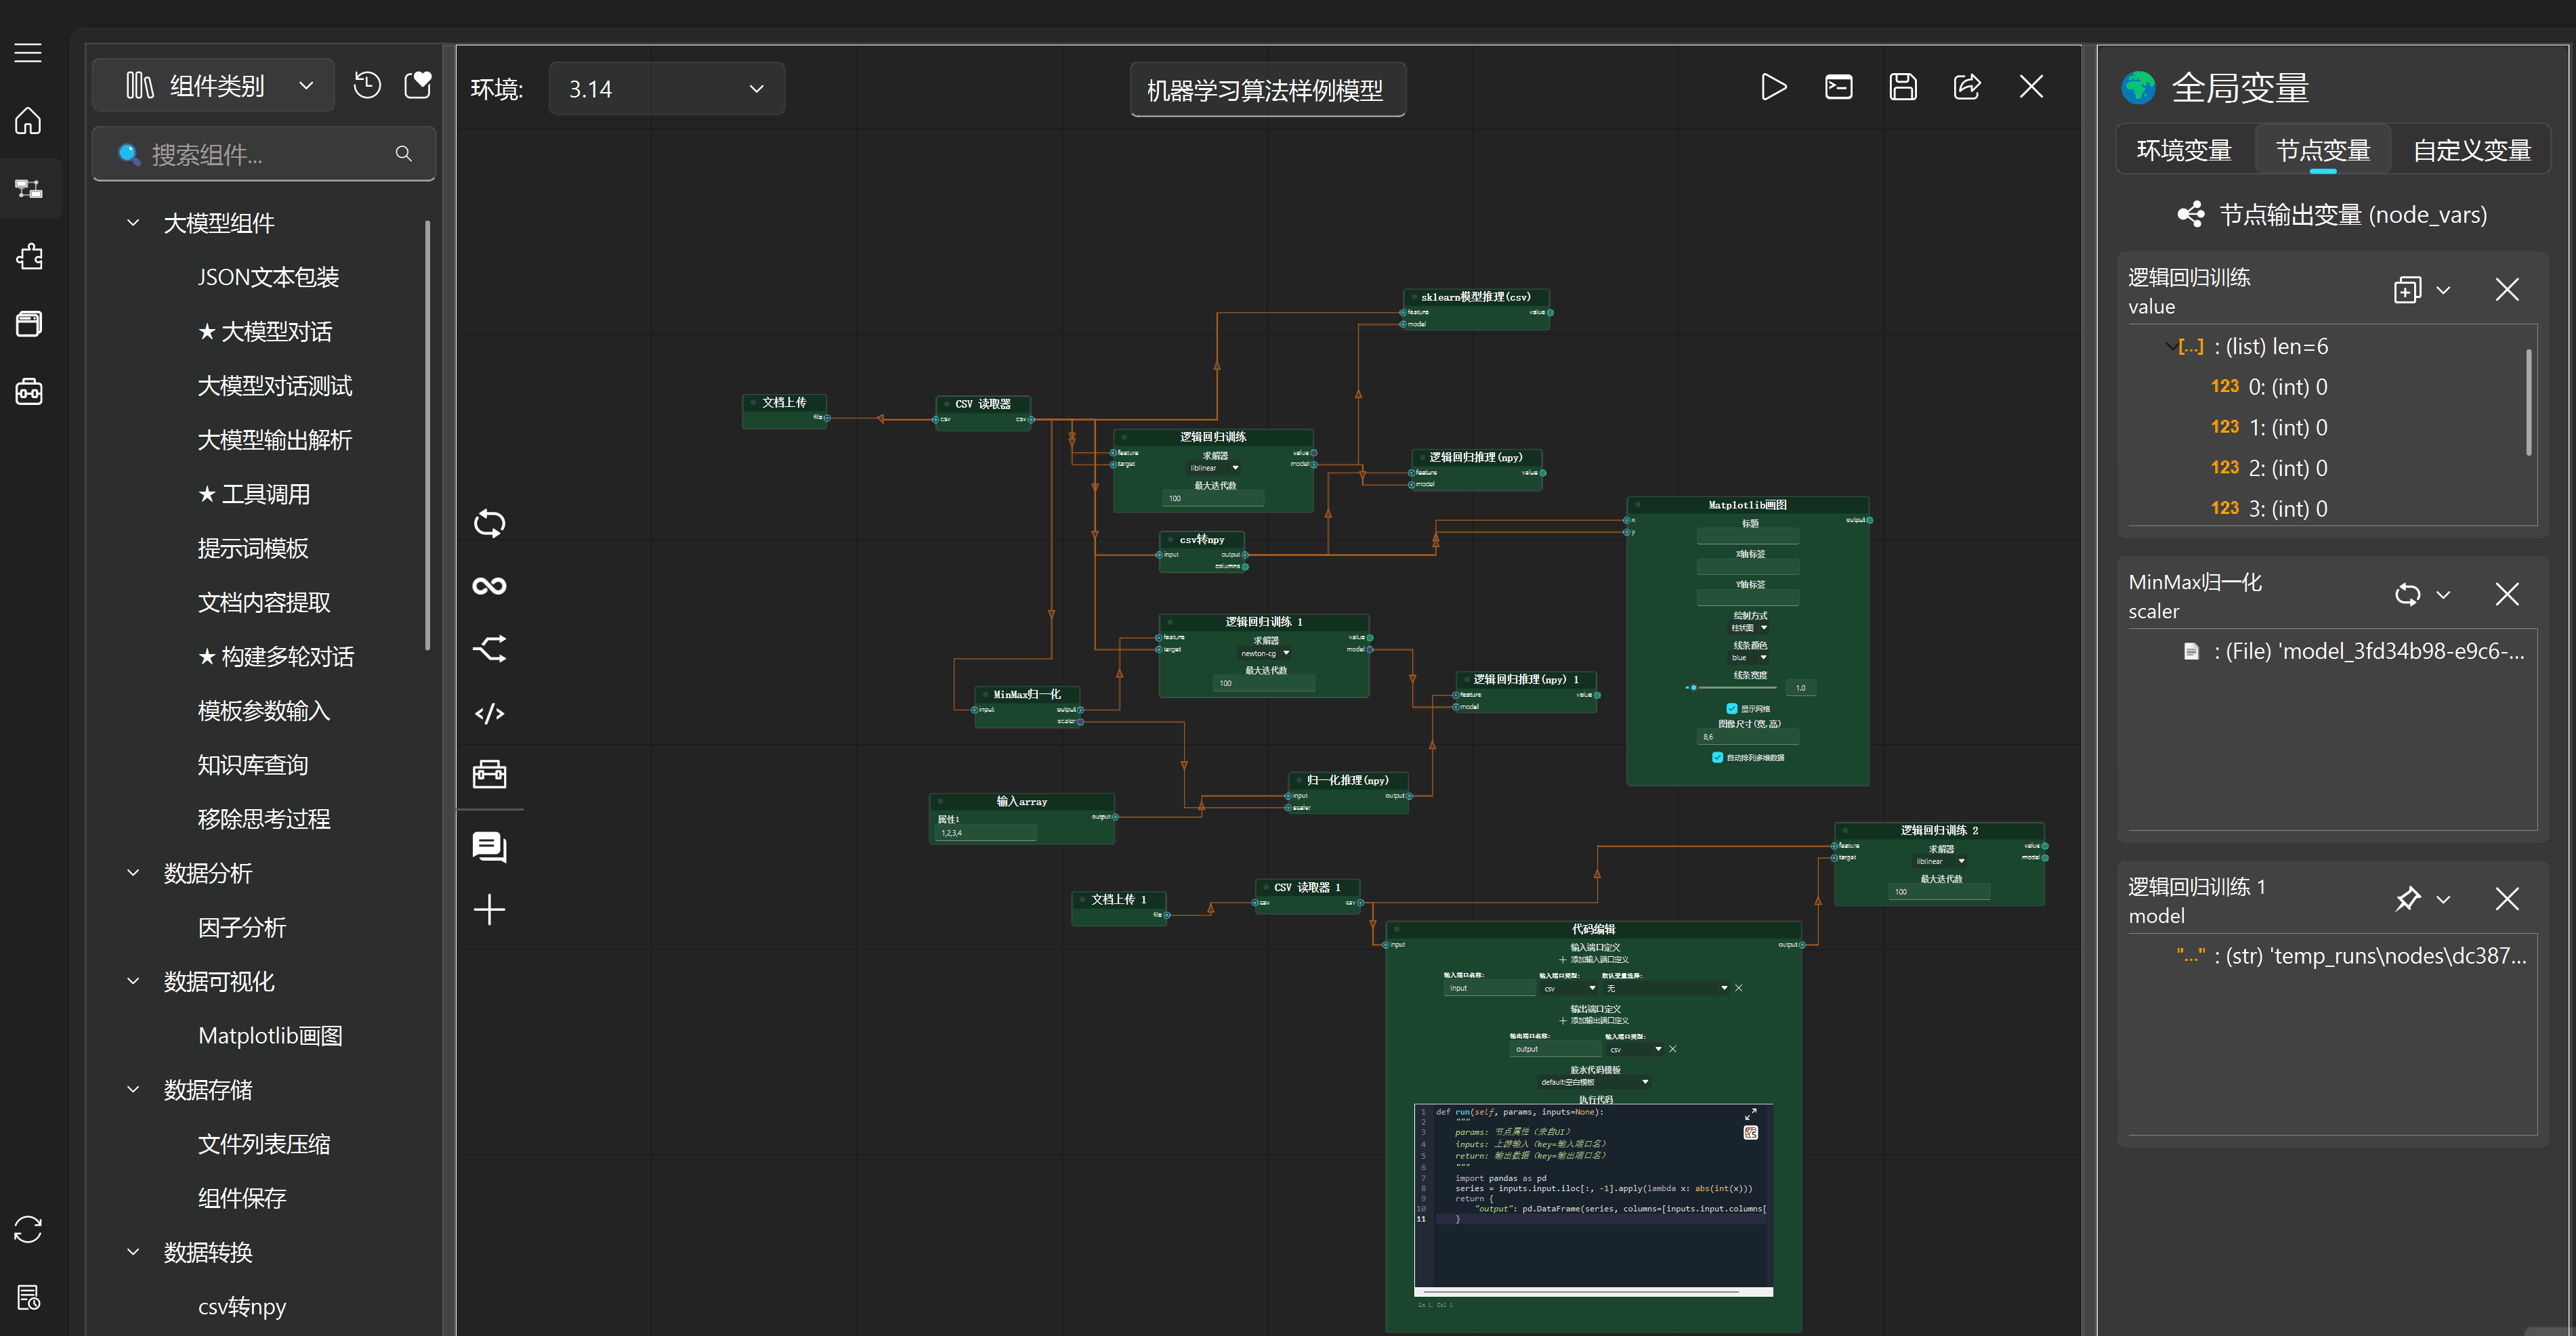Switch to the 节点变量 tab
The height and width of the screenshot is (1336, 2576).
tap(2322, 150)
